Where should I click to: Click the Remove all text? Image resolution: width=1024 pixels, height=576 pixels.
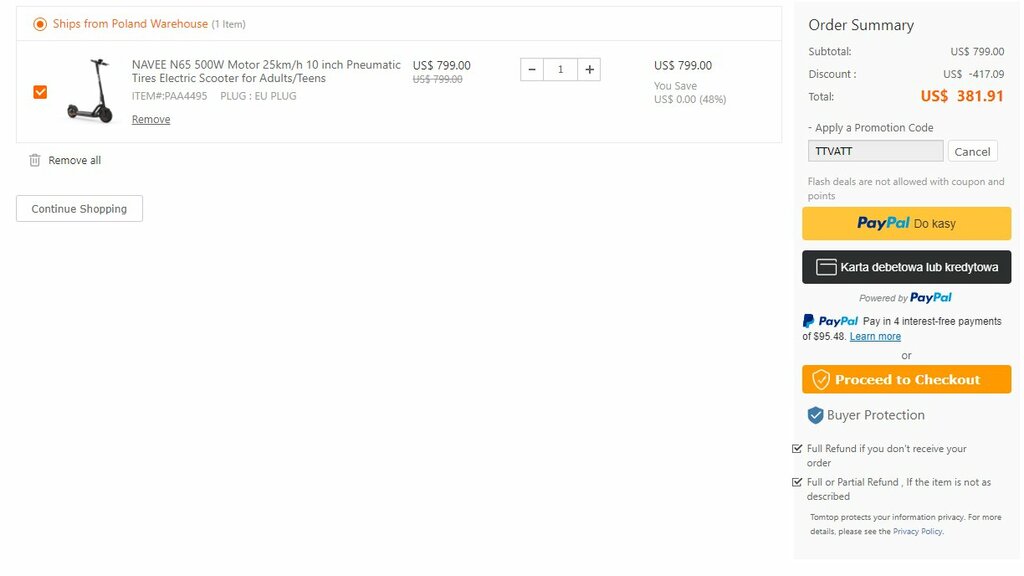74,160
